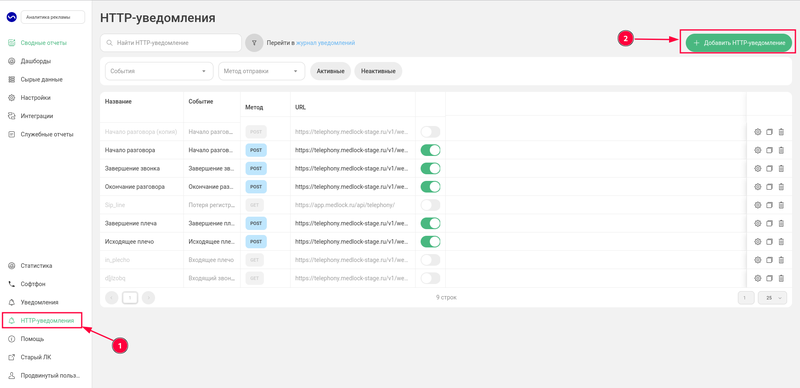The height and width of the screenshot is (388, 800).
Task: Click the page number input in pagination
Action: 745,298
